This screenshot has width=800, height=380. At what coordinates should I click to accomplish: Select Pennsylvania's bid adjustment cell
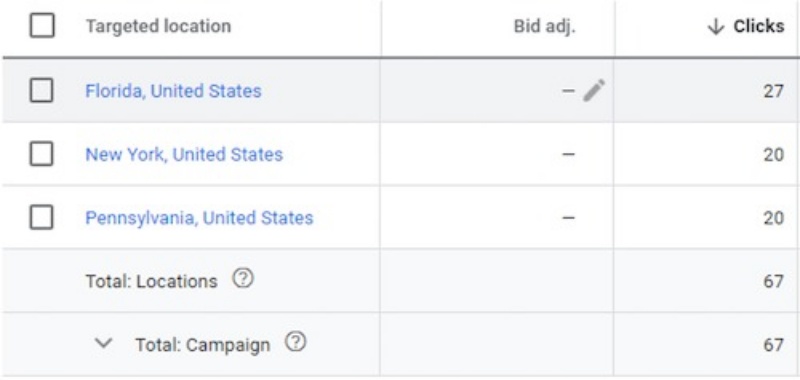497,218
